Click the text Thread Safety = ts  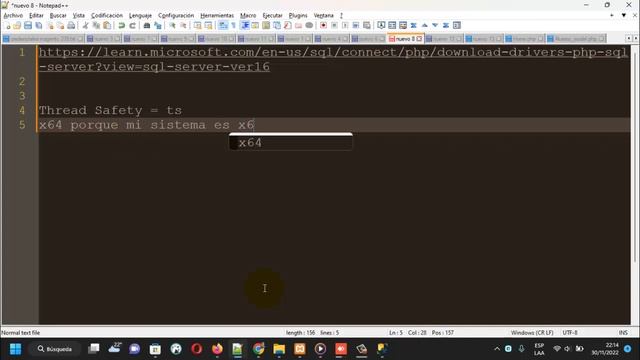coord(110,110)
